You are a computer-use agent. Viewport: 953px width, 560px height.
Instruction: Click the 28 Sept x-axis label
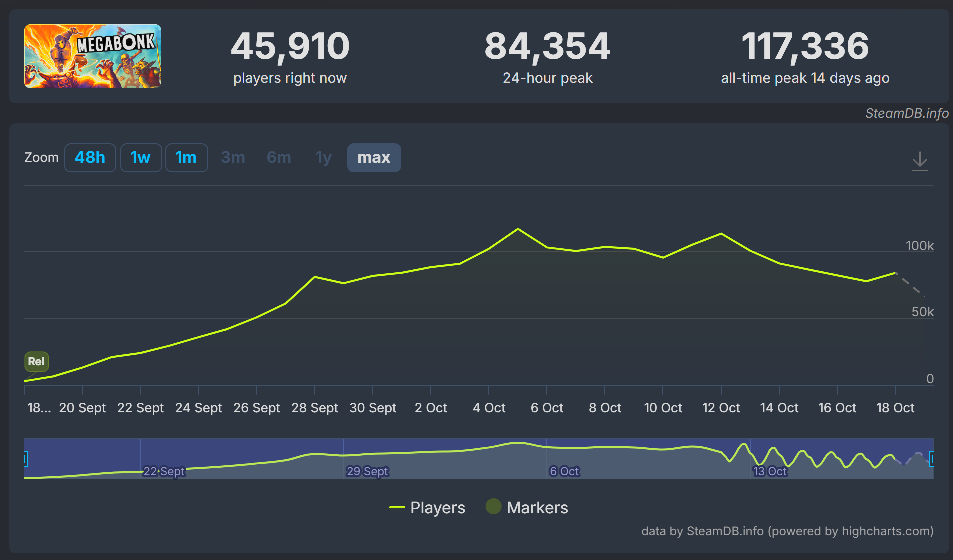314,408
